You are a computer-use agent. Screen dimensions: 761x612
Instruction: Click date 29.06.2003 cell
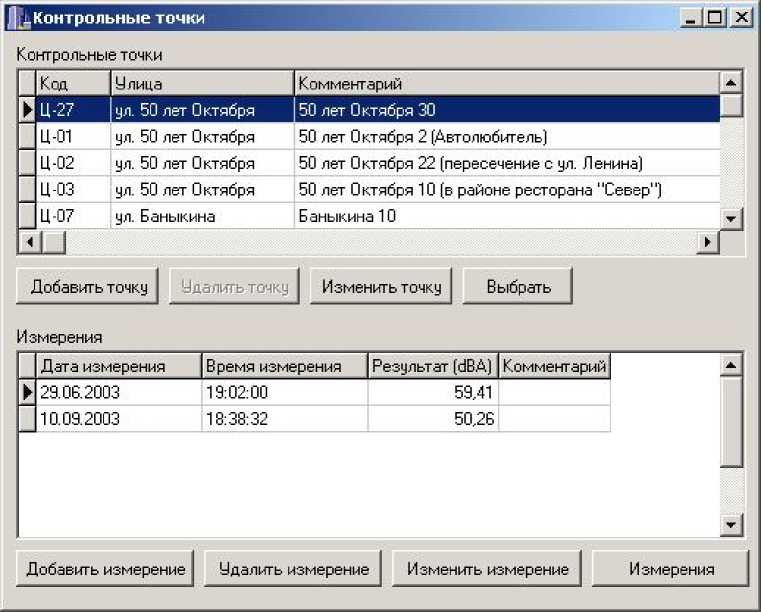pyautogui.click(x=119, y=392)
